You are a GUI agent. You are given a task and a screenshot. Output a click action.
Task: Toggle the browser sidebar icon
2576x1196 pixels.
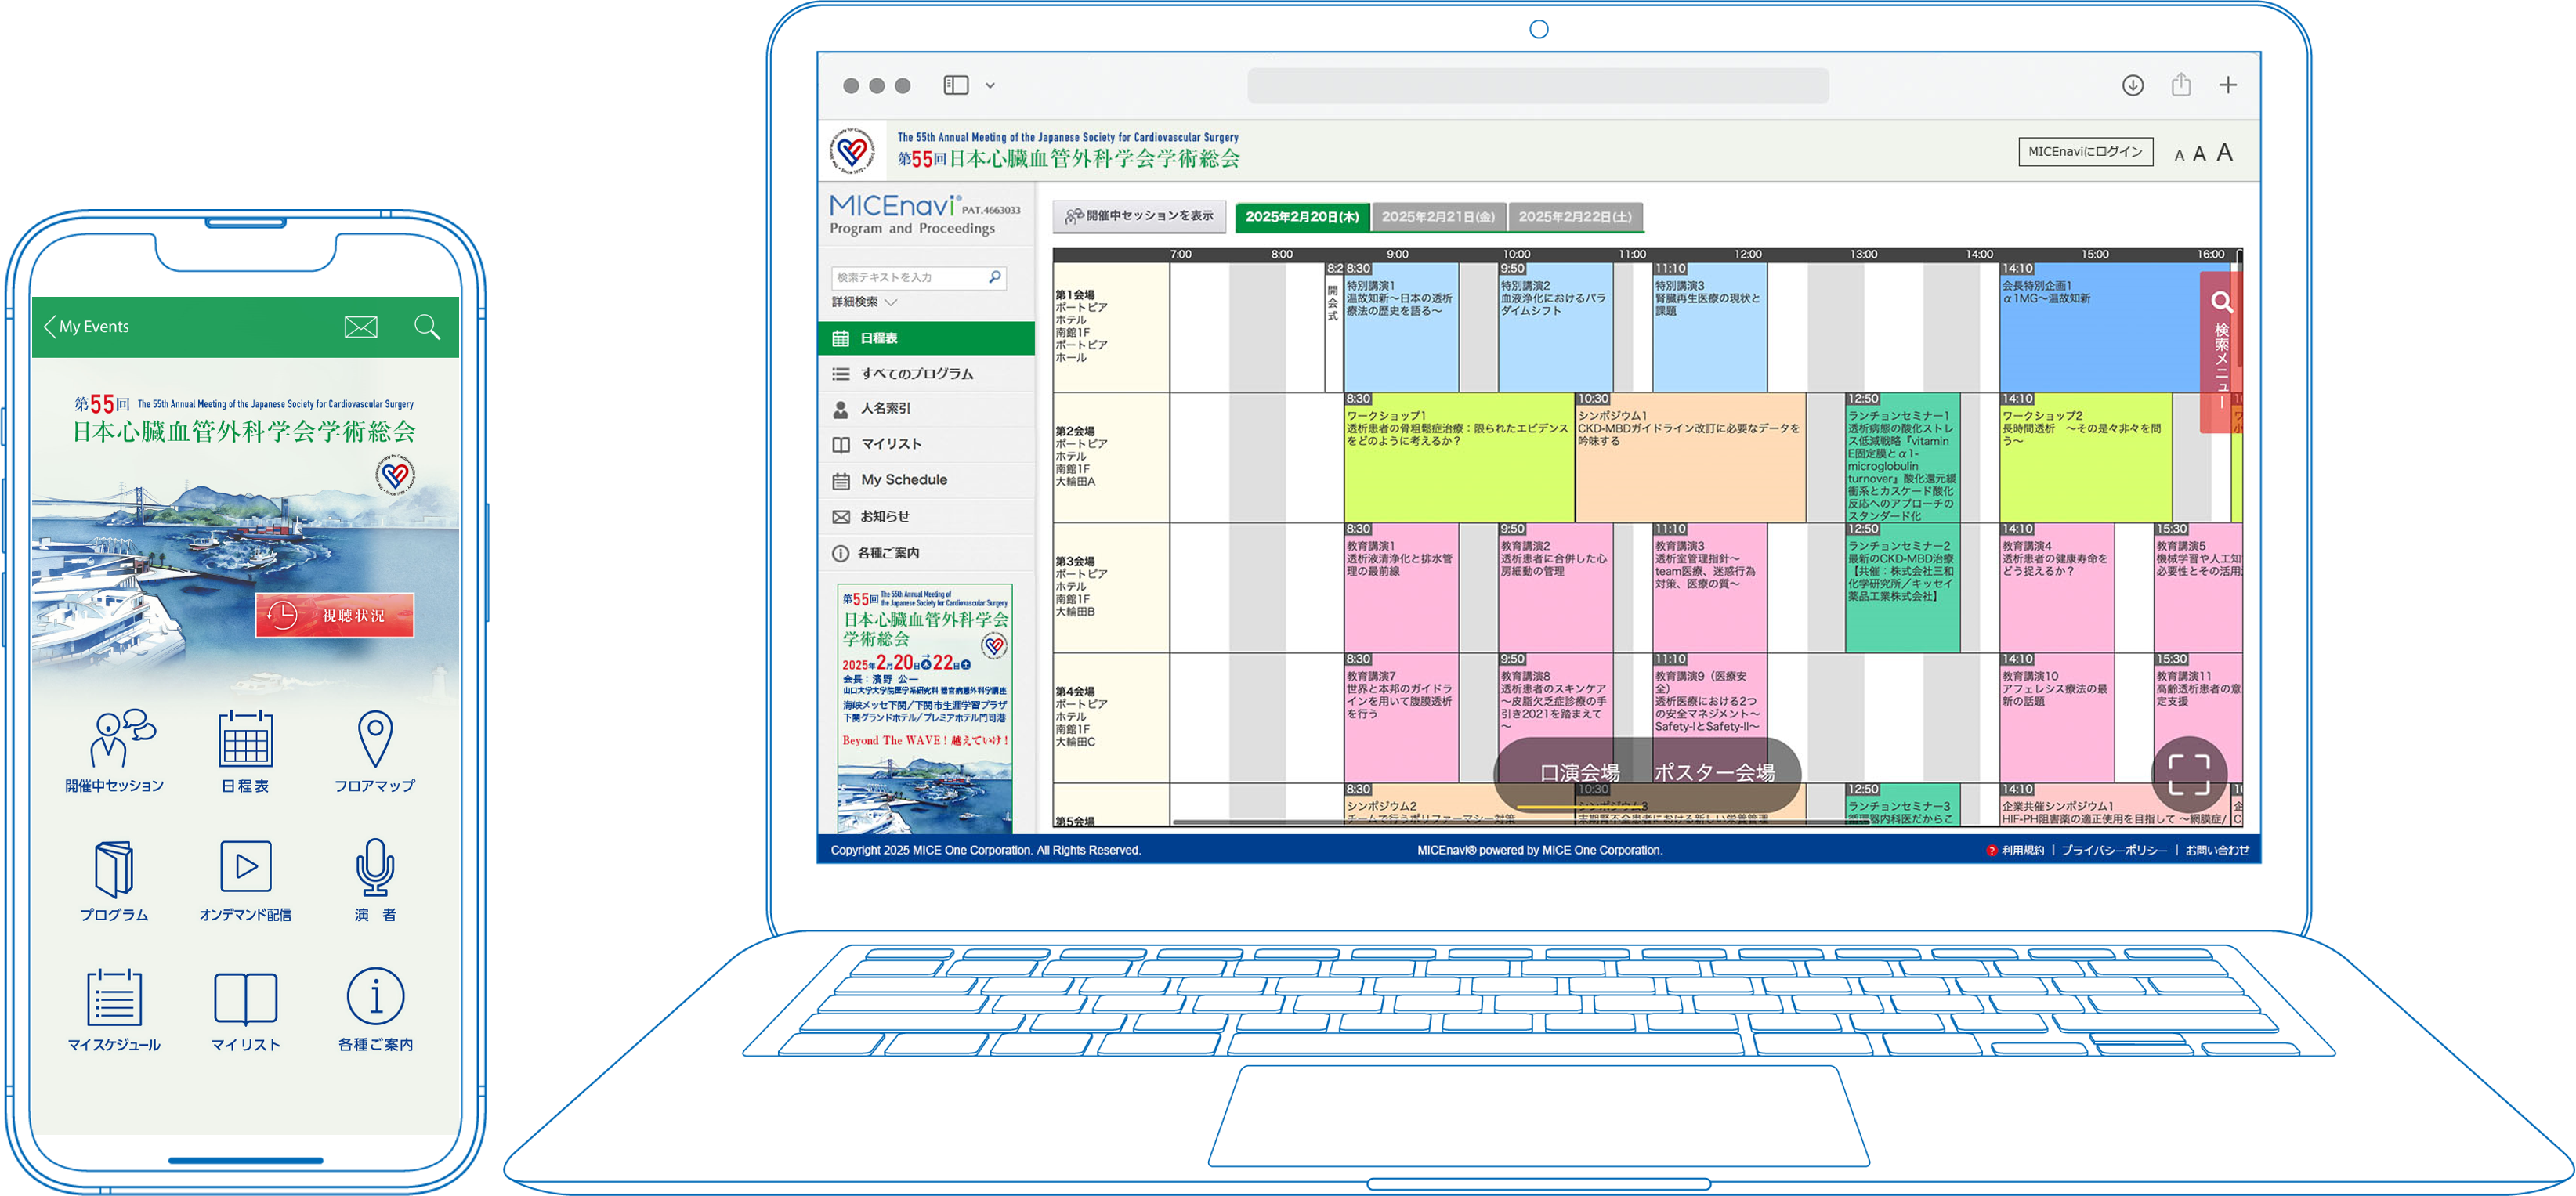click(x=956, y=85)
